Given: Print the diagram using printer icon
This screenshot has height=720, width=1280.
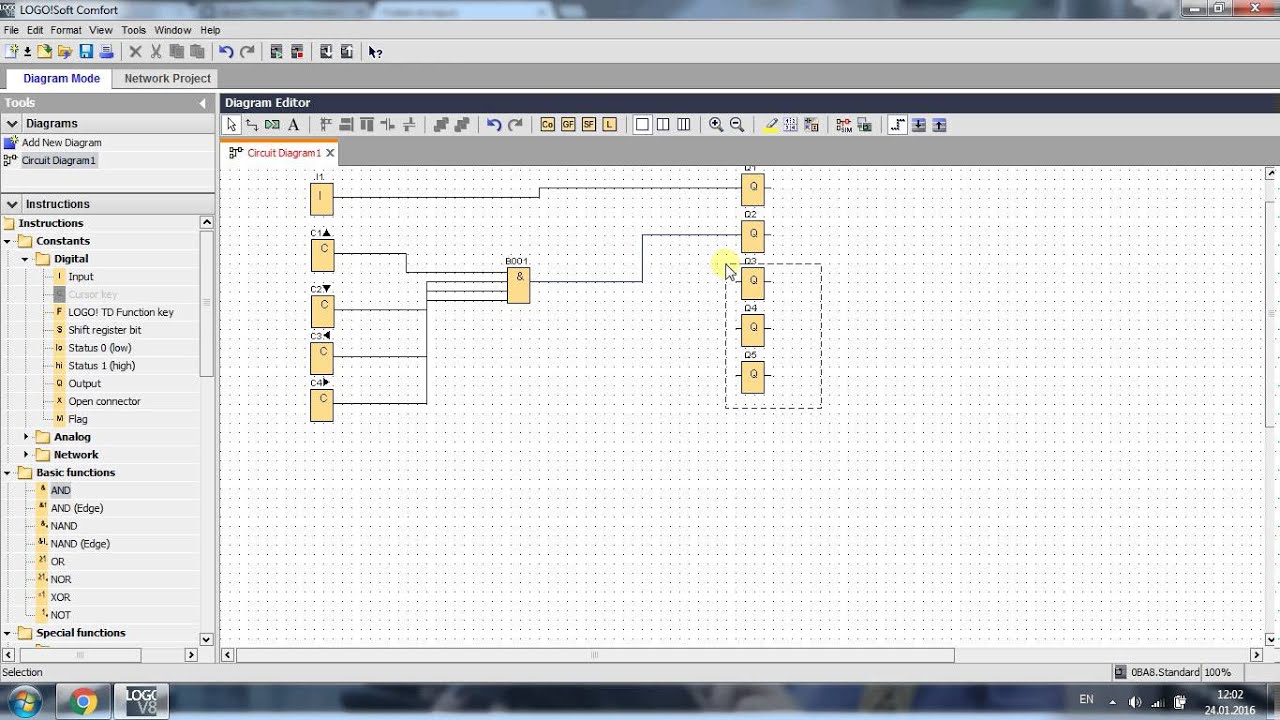Looking at the screenshot, I should click(x=106, y=52).
